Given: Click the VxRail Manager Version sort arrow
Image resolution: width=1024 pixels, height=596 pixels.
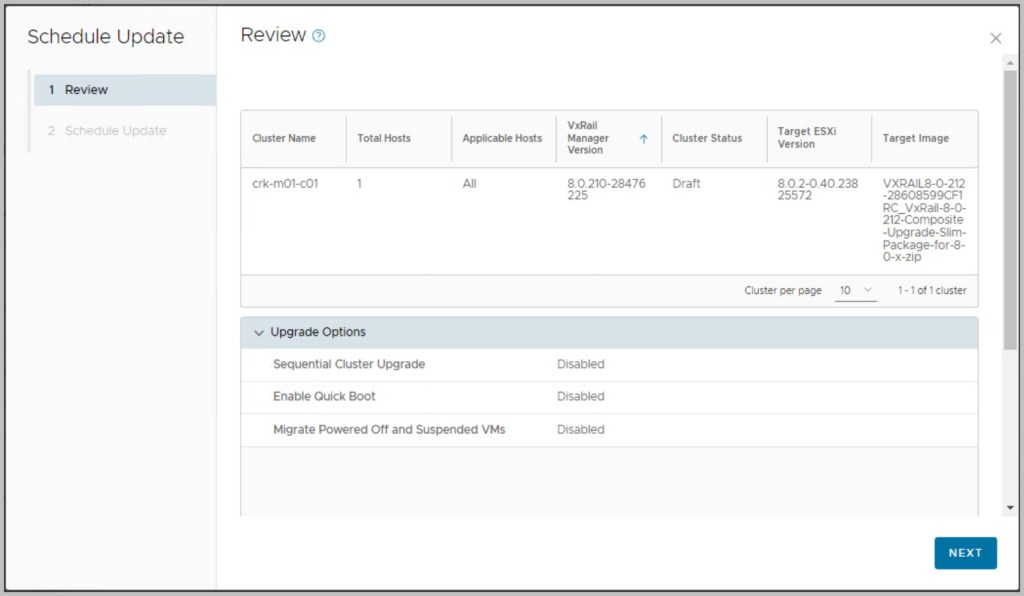Looking at the screenshot, I should click(643, 139).
